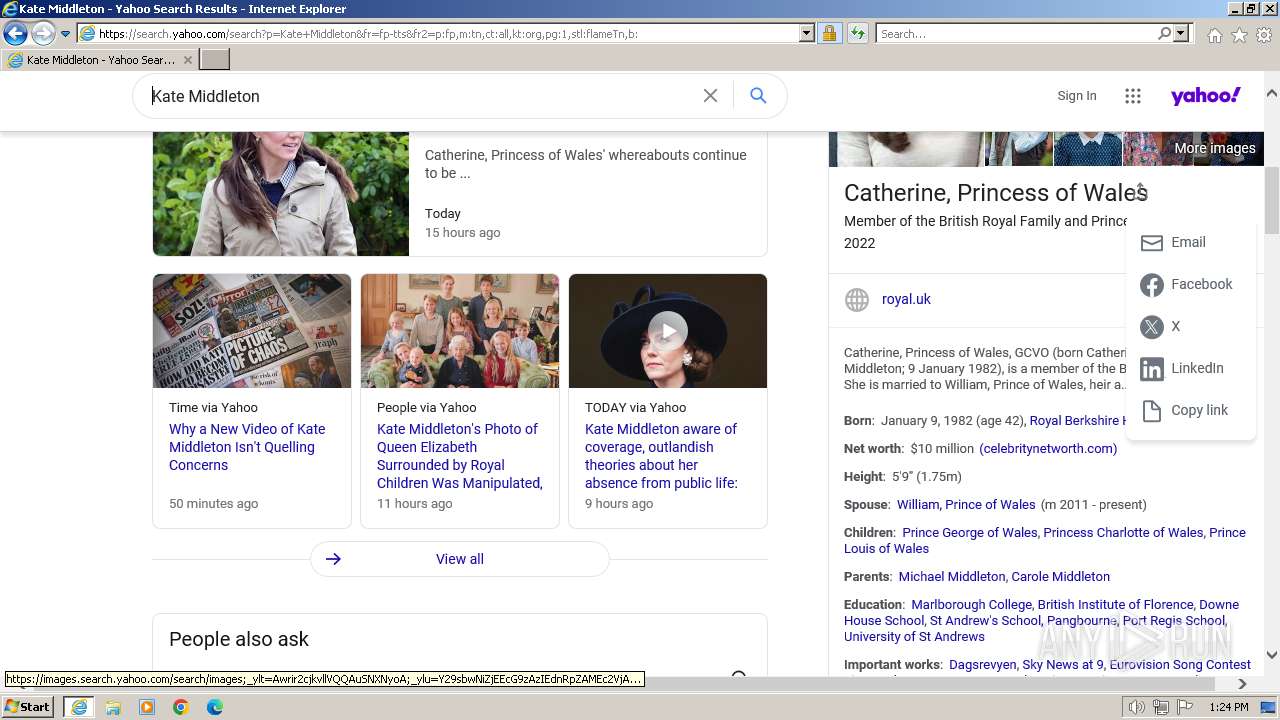This screenshot has height=720, width=1280.
Task: Expand the address bar URL dropdown
Action: [807, 34]
